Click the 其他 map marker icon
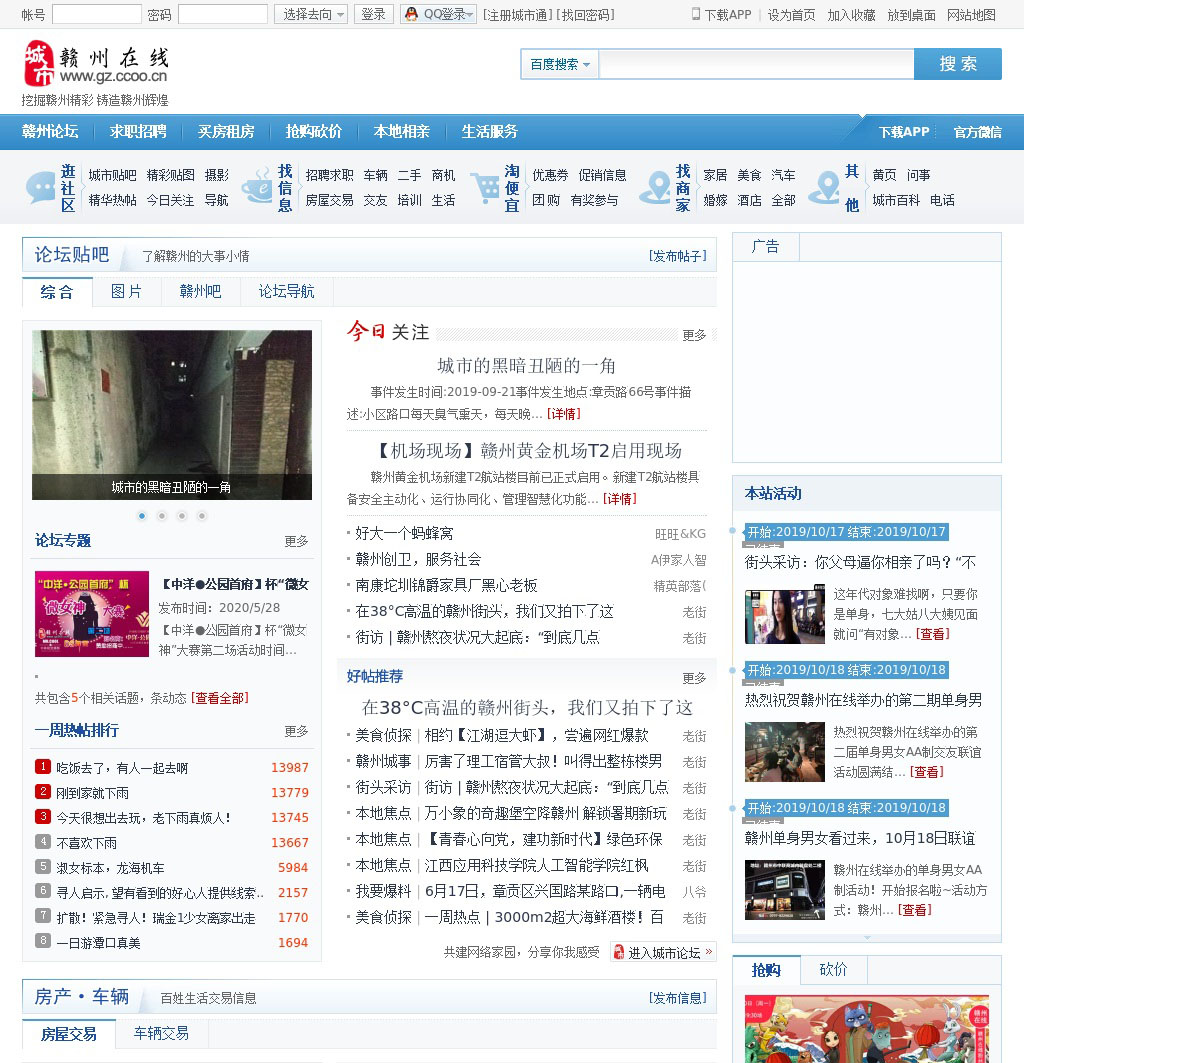This screenshot has height=1063, width=1200. [824, 187]
